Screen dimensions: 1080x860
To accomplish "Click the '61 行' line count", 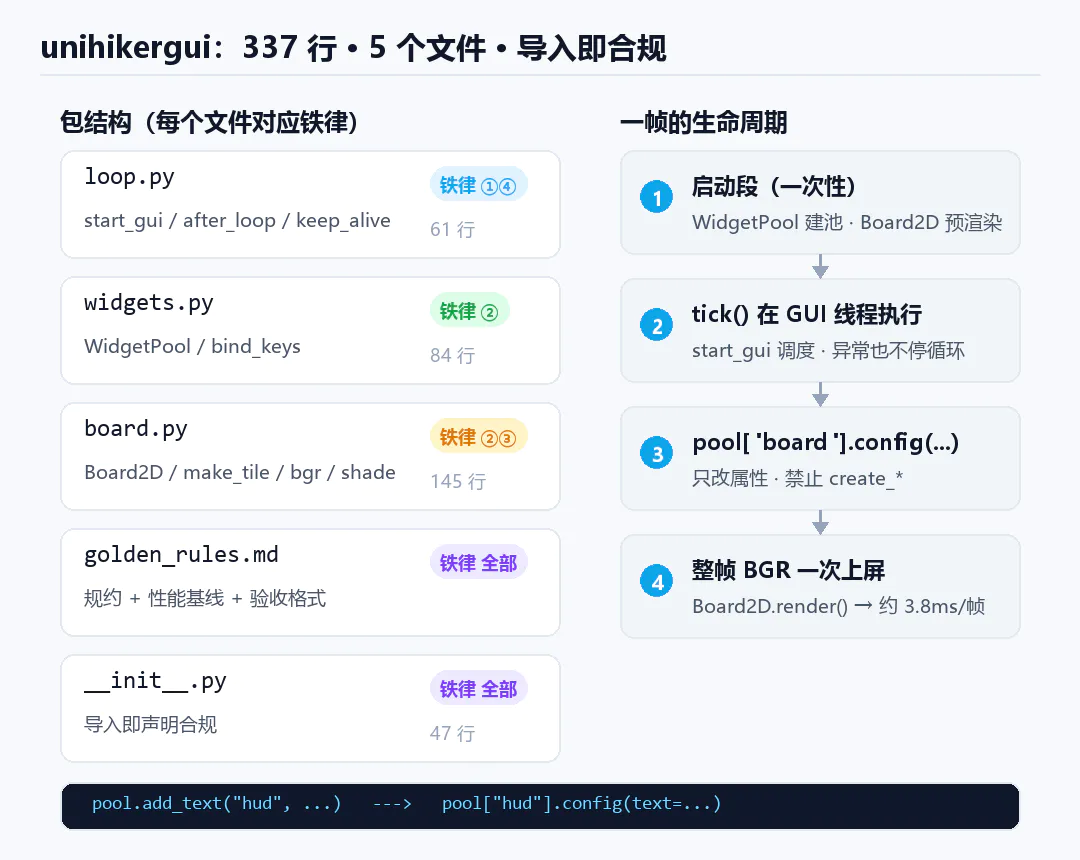I will pos(453,229).
